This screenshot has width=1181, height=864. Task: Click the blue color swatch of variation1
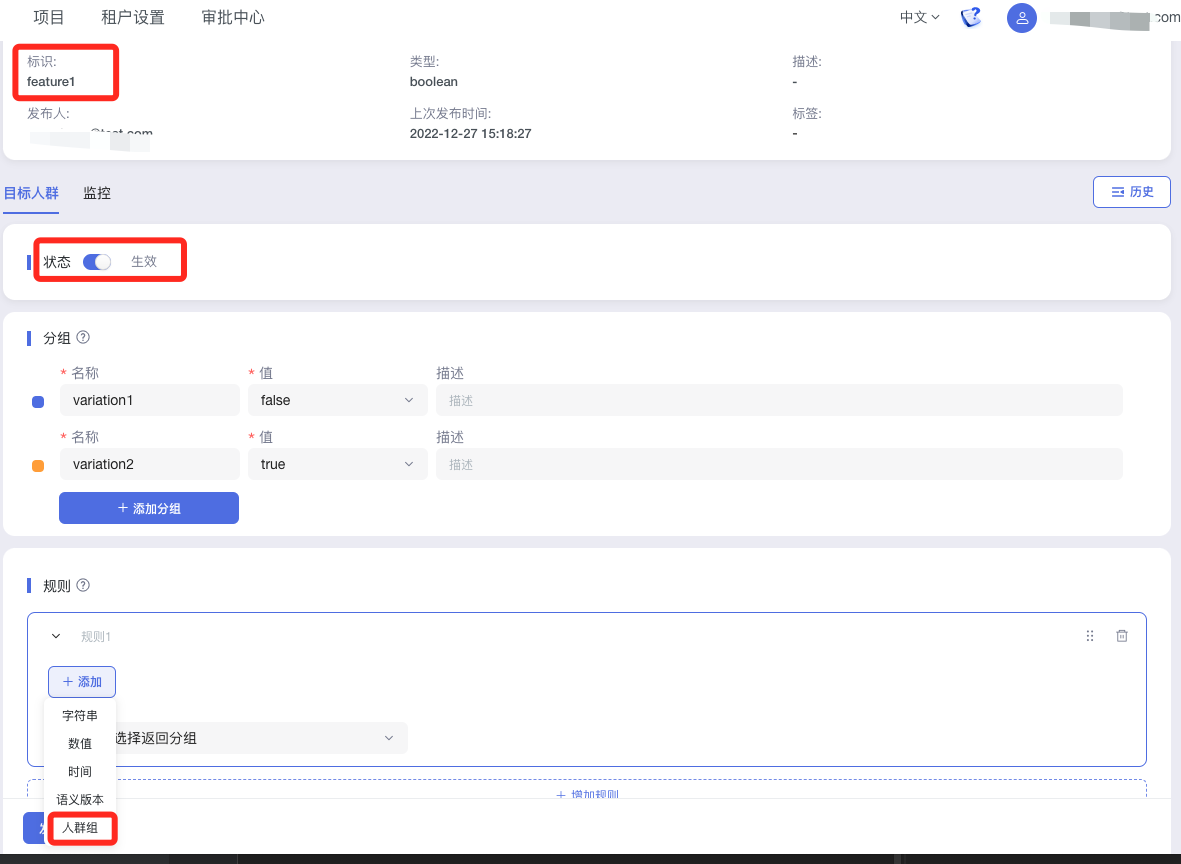pos(38,402)
